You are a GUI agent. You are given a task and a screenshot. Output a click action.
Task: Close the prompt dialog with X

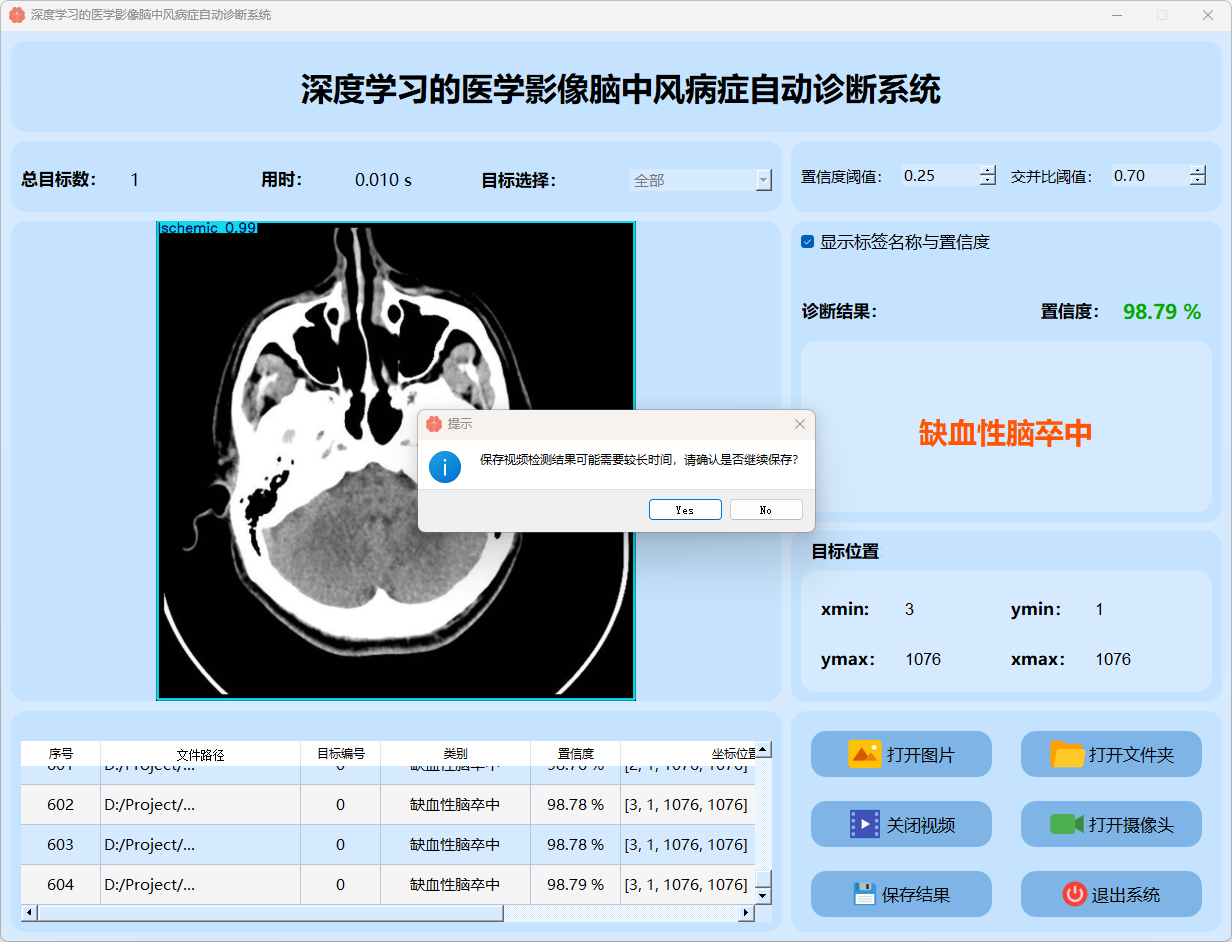tap(799, 424)
